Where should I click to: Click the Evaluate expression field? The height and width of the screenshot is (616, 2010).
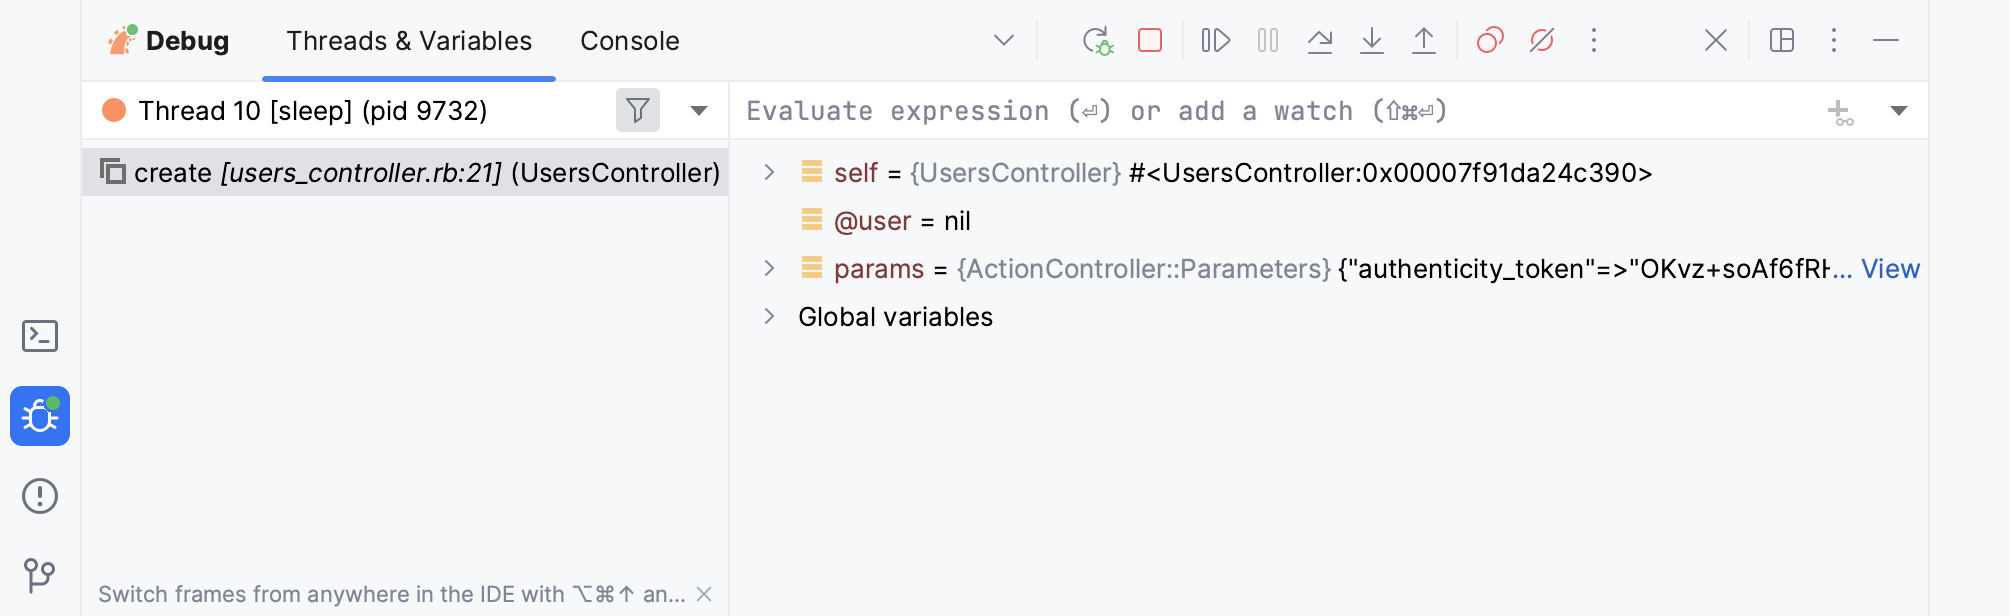(x=1100, y=110)
